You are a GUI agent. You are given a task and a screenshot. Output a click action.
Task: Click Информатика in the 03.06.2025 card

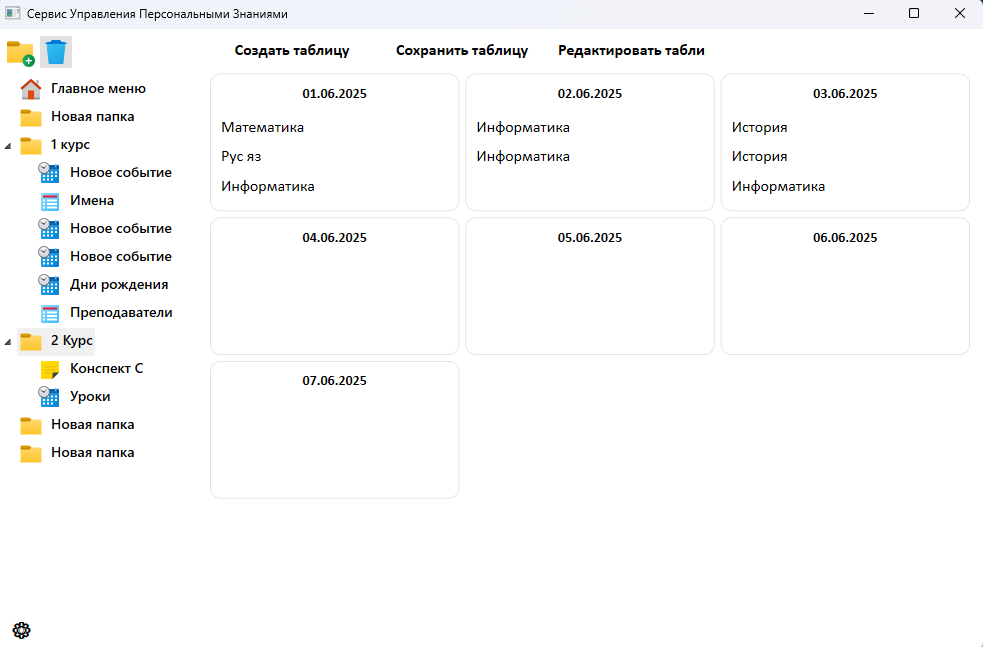(778, 187)
